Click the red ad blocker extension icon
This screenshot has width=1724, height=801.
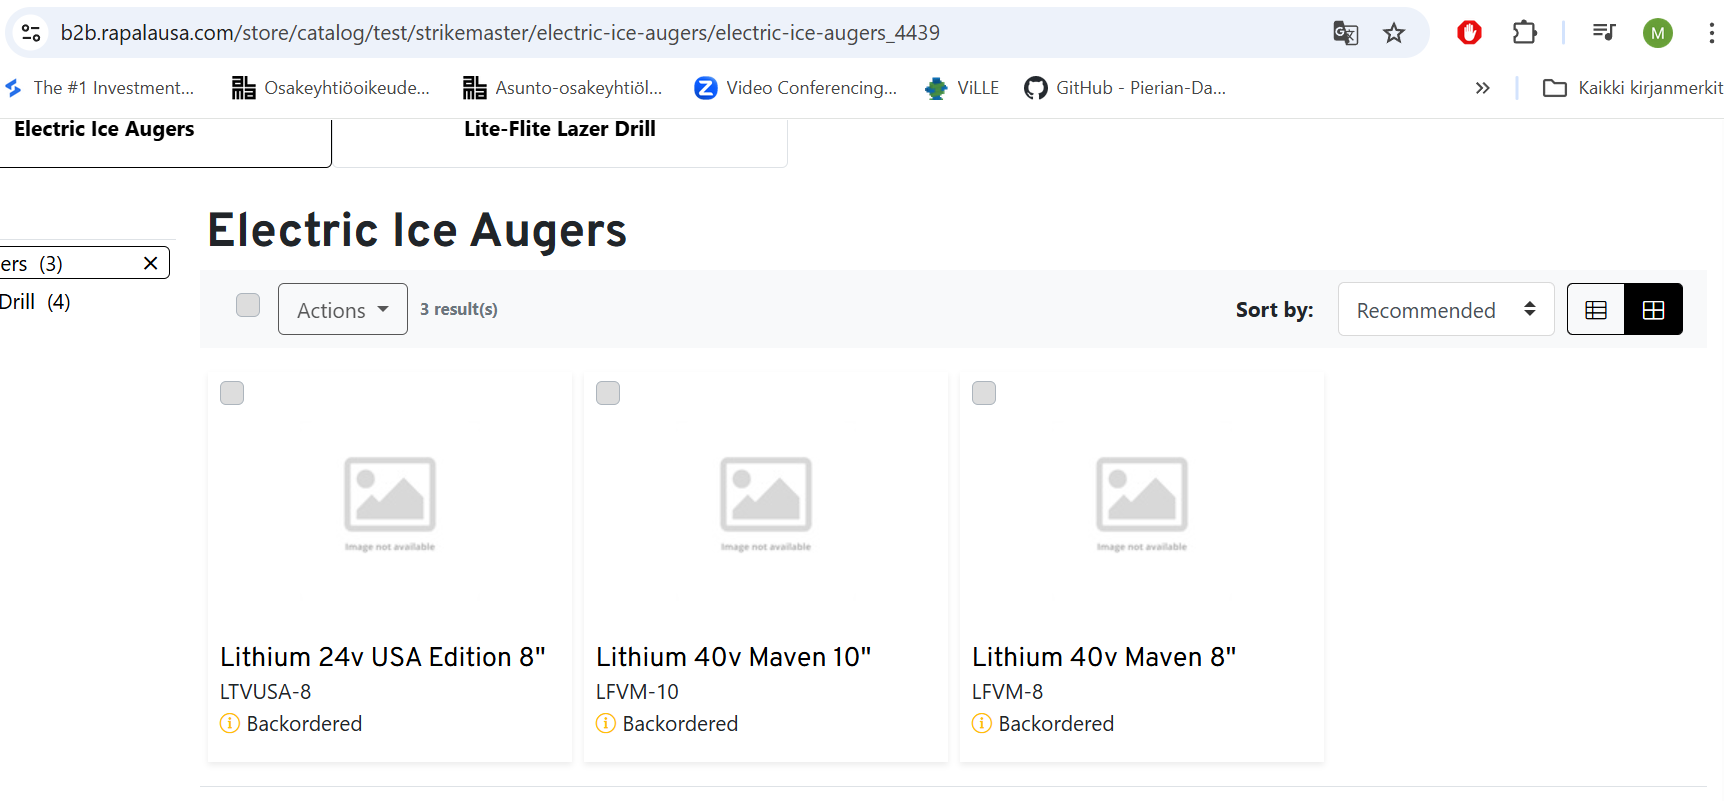[x=1468, y=33]
